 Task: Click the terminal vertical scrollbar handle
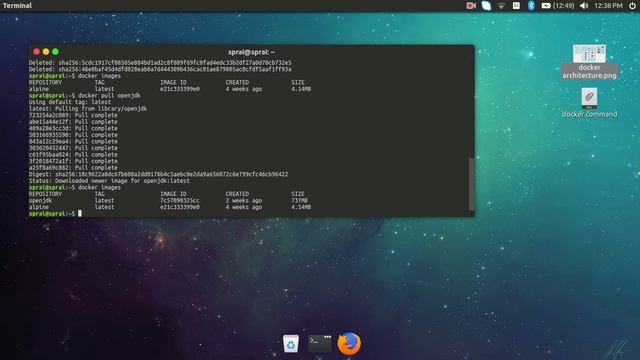pos(471,184)
